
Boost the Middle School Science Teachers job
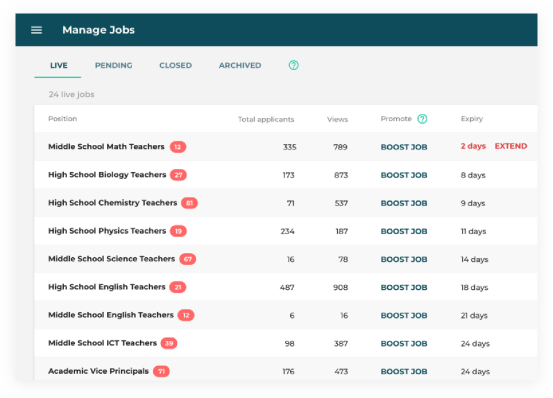404,259
